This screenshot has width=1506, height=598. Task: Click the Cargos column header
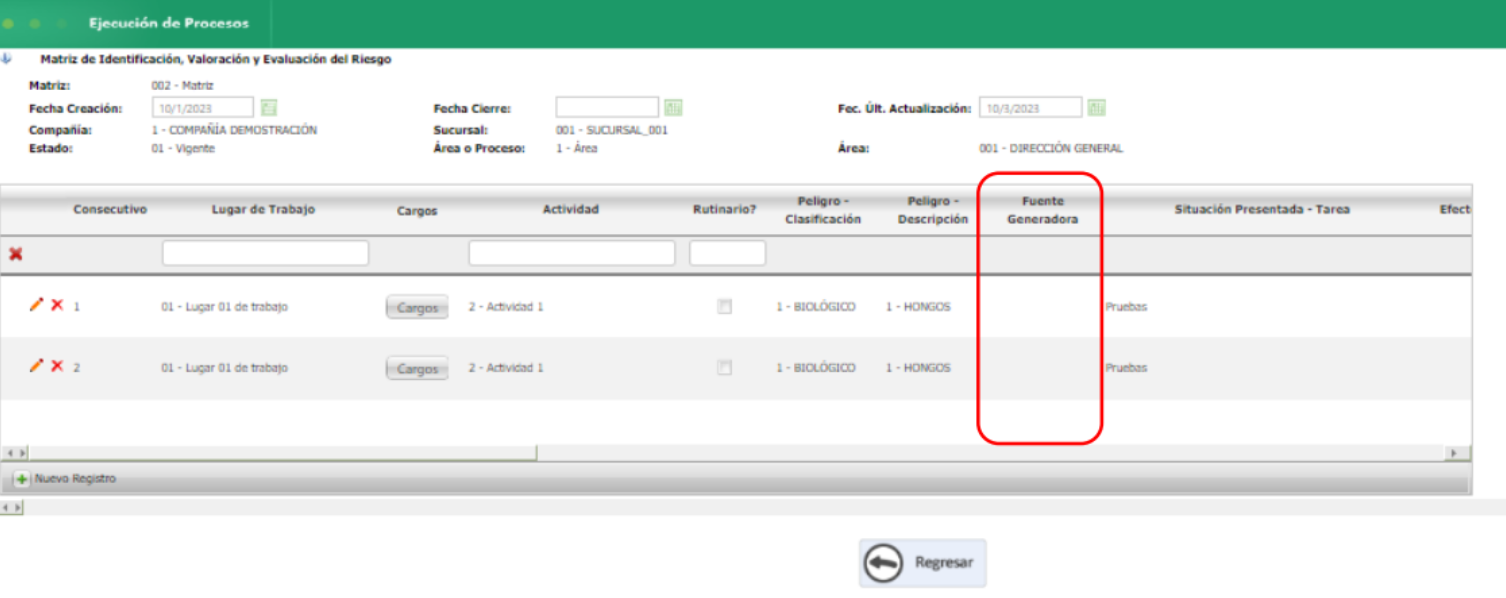[417, 211]
